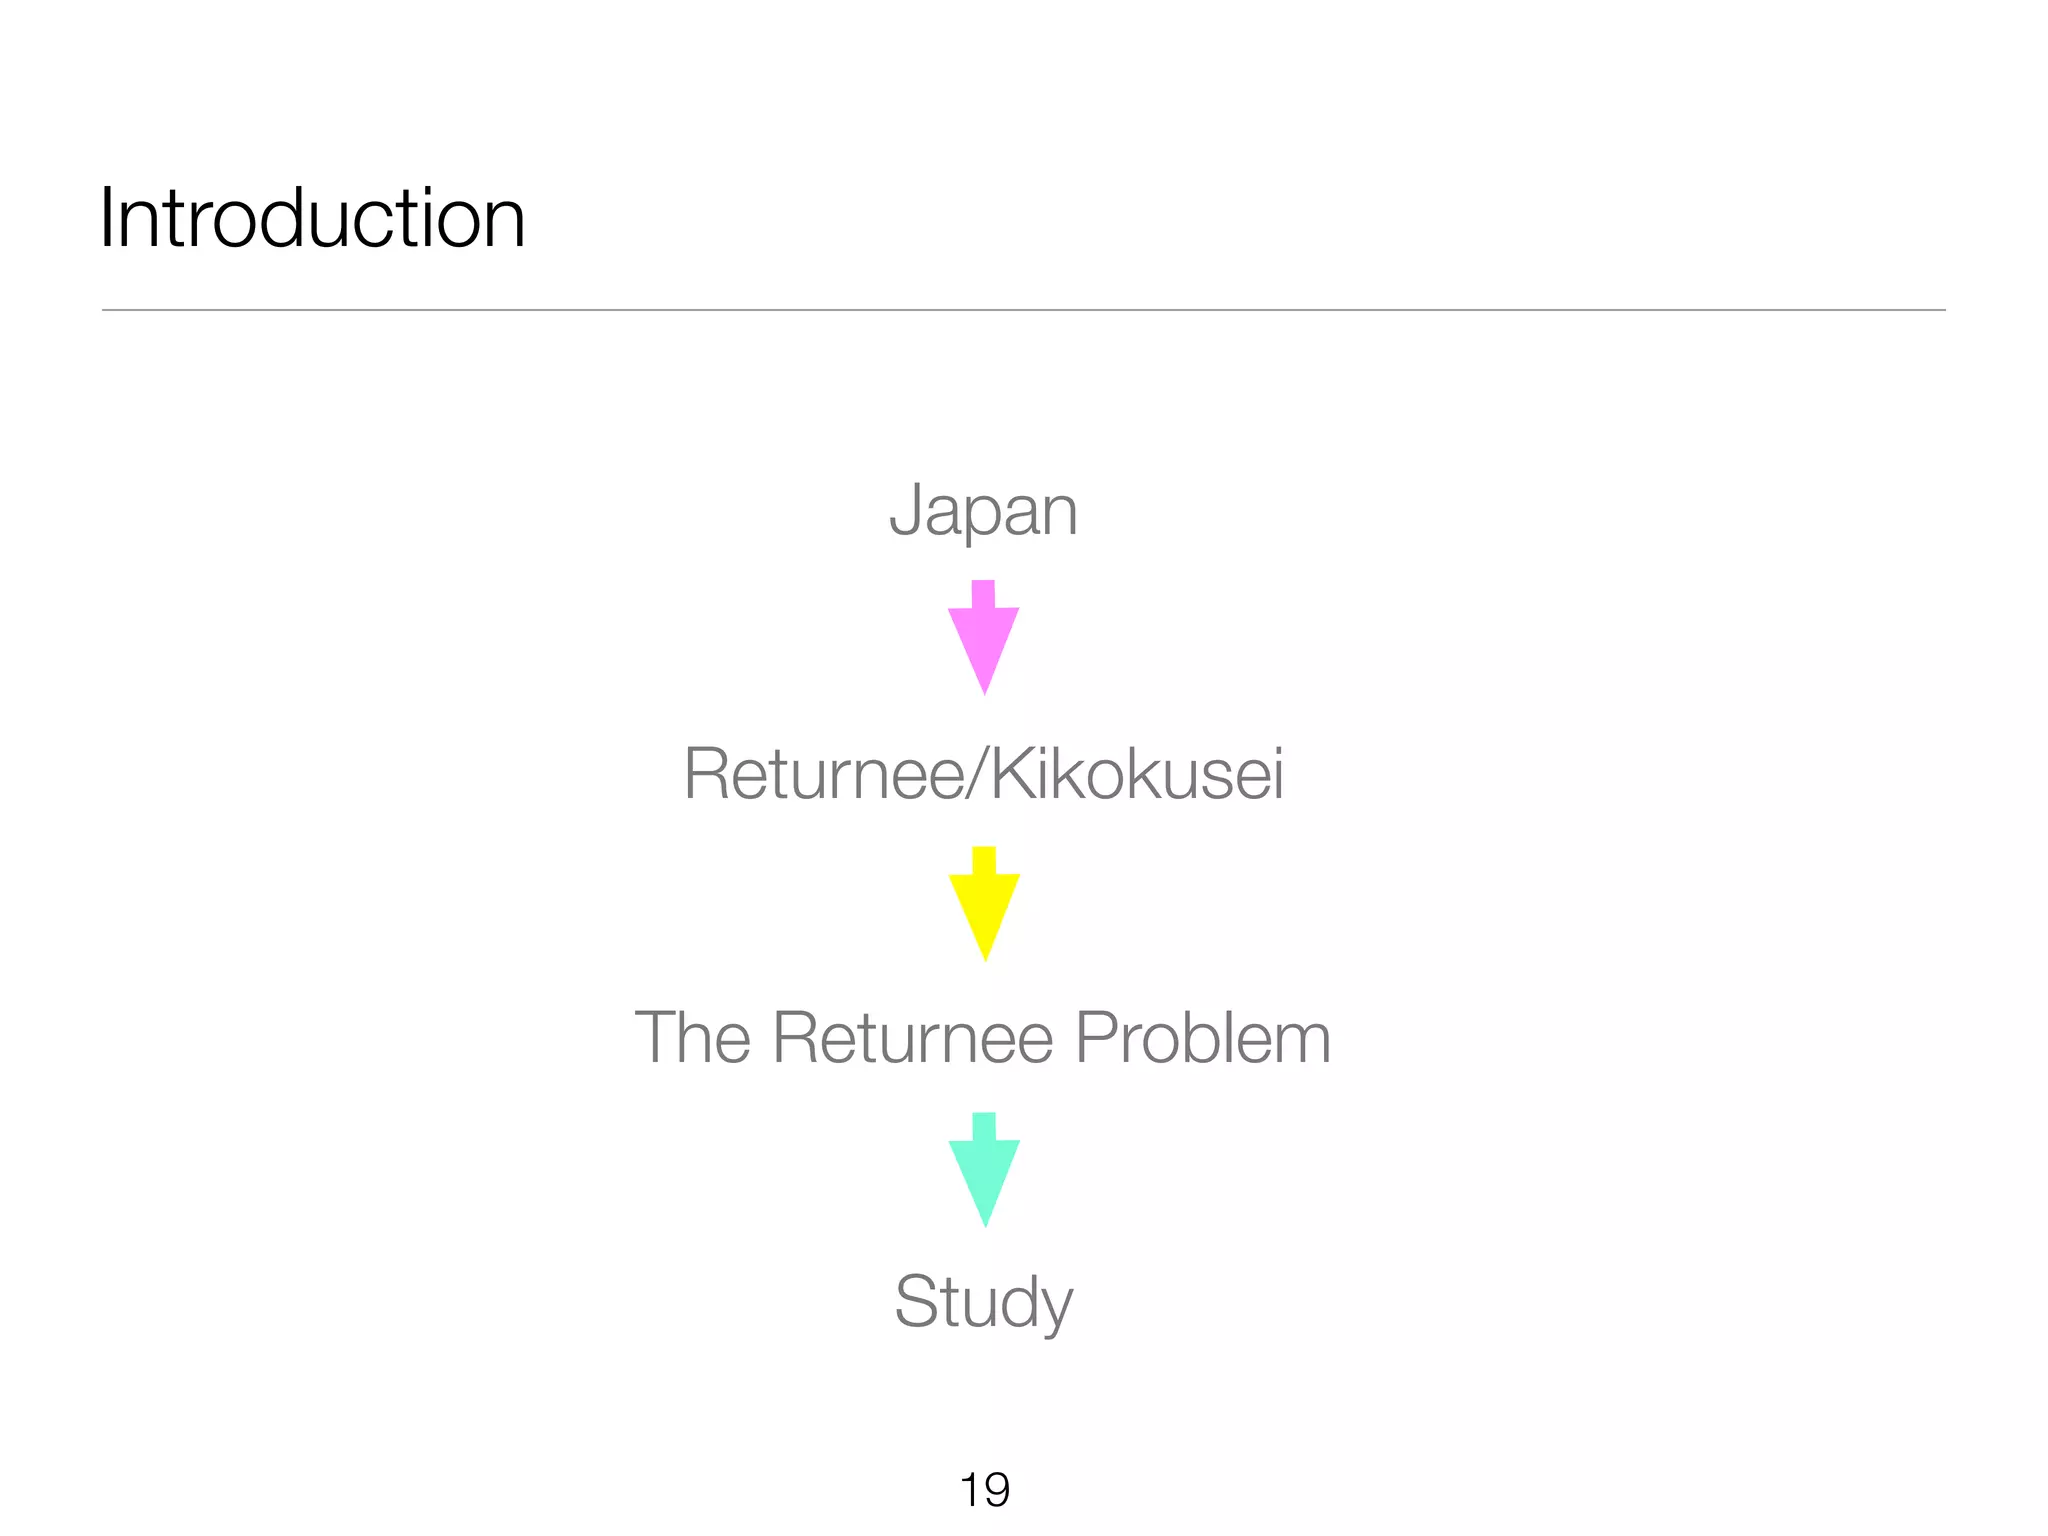2048x1536 pixels.
Task: Click the word "Problem"
Action: point(1203,1037)
